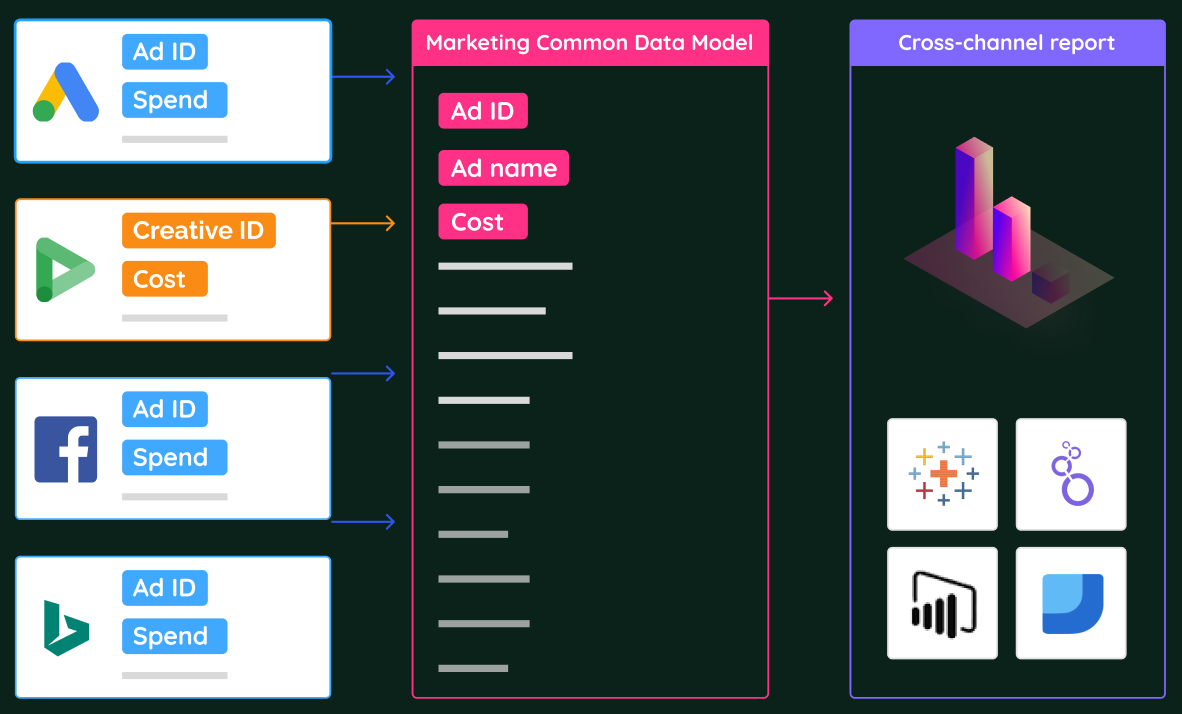Click the Facebook logo
This screenshot has width=1182, height=714.
(x=66, y=449)
